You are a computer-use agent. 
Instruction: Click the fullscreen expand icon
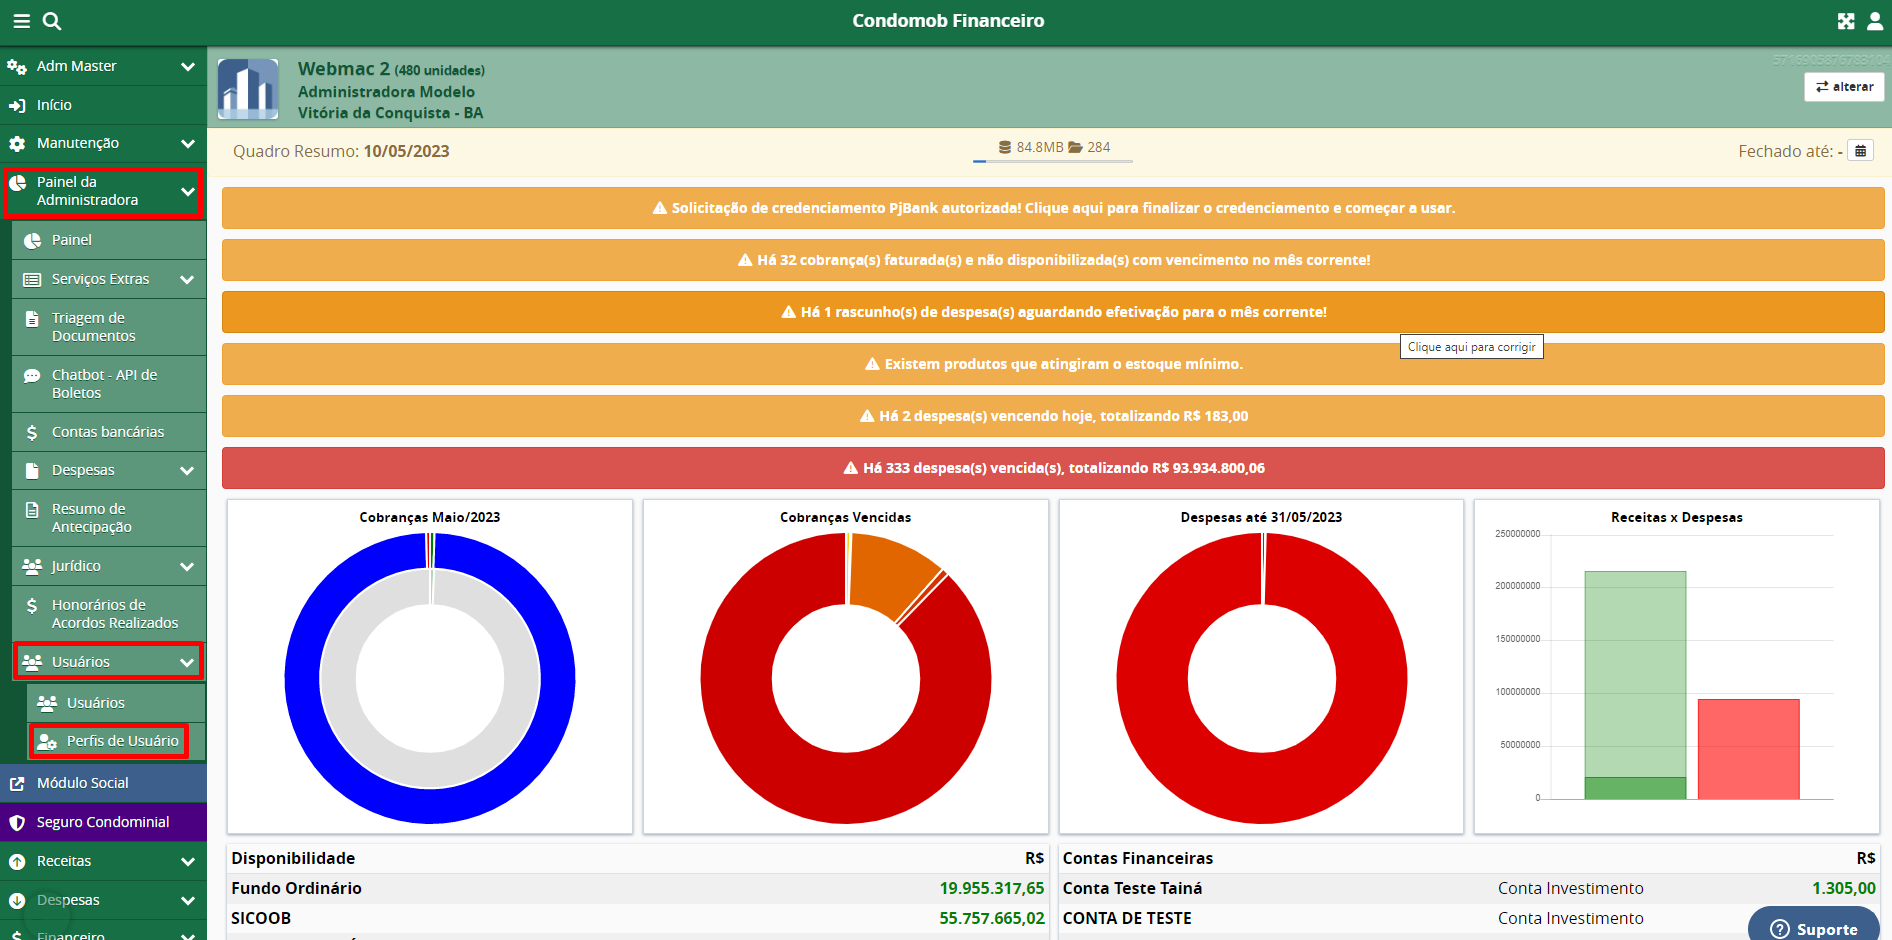pyautogui.click(x=1846, y=21)
